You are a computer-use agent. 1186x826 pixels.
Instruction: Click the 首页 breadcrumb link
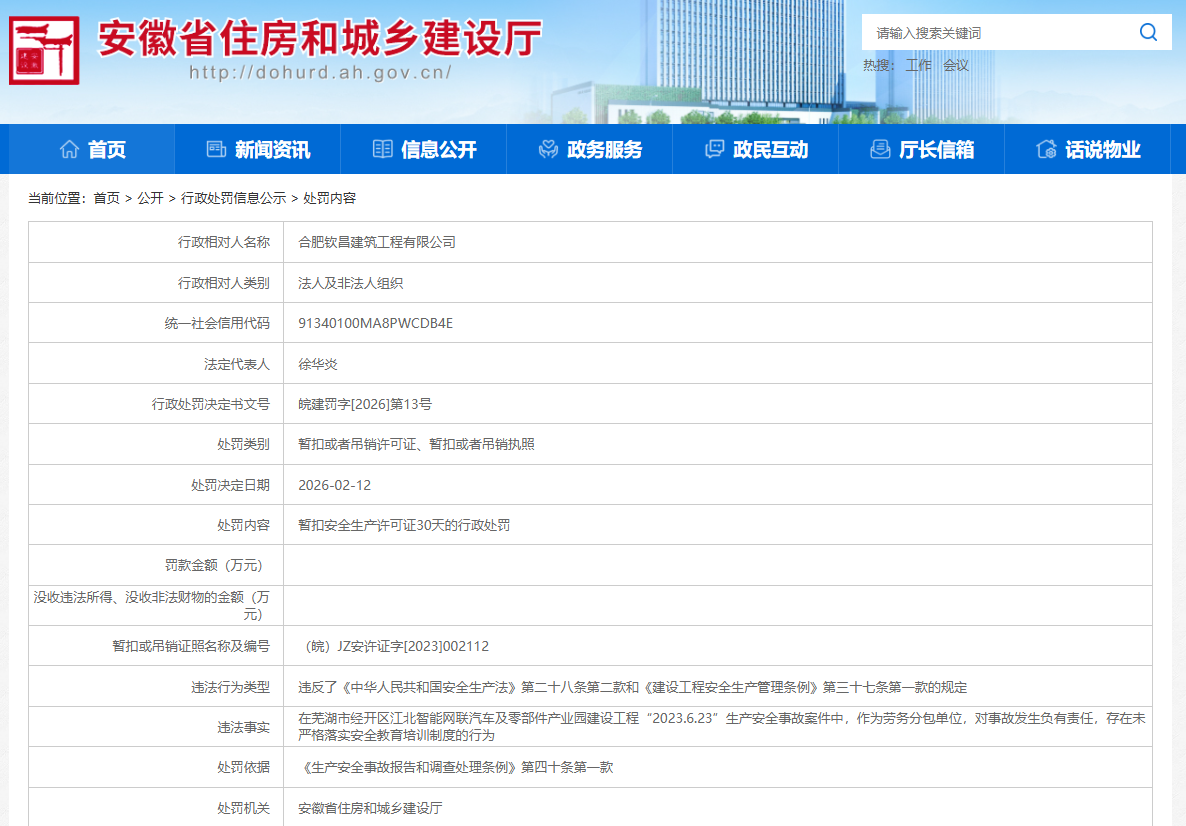[x=106, y=199]
